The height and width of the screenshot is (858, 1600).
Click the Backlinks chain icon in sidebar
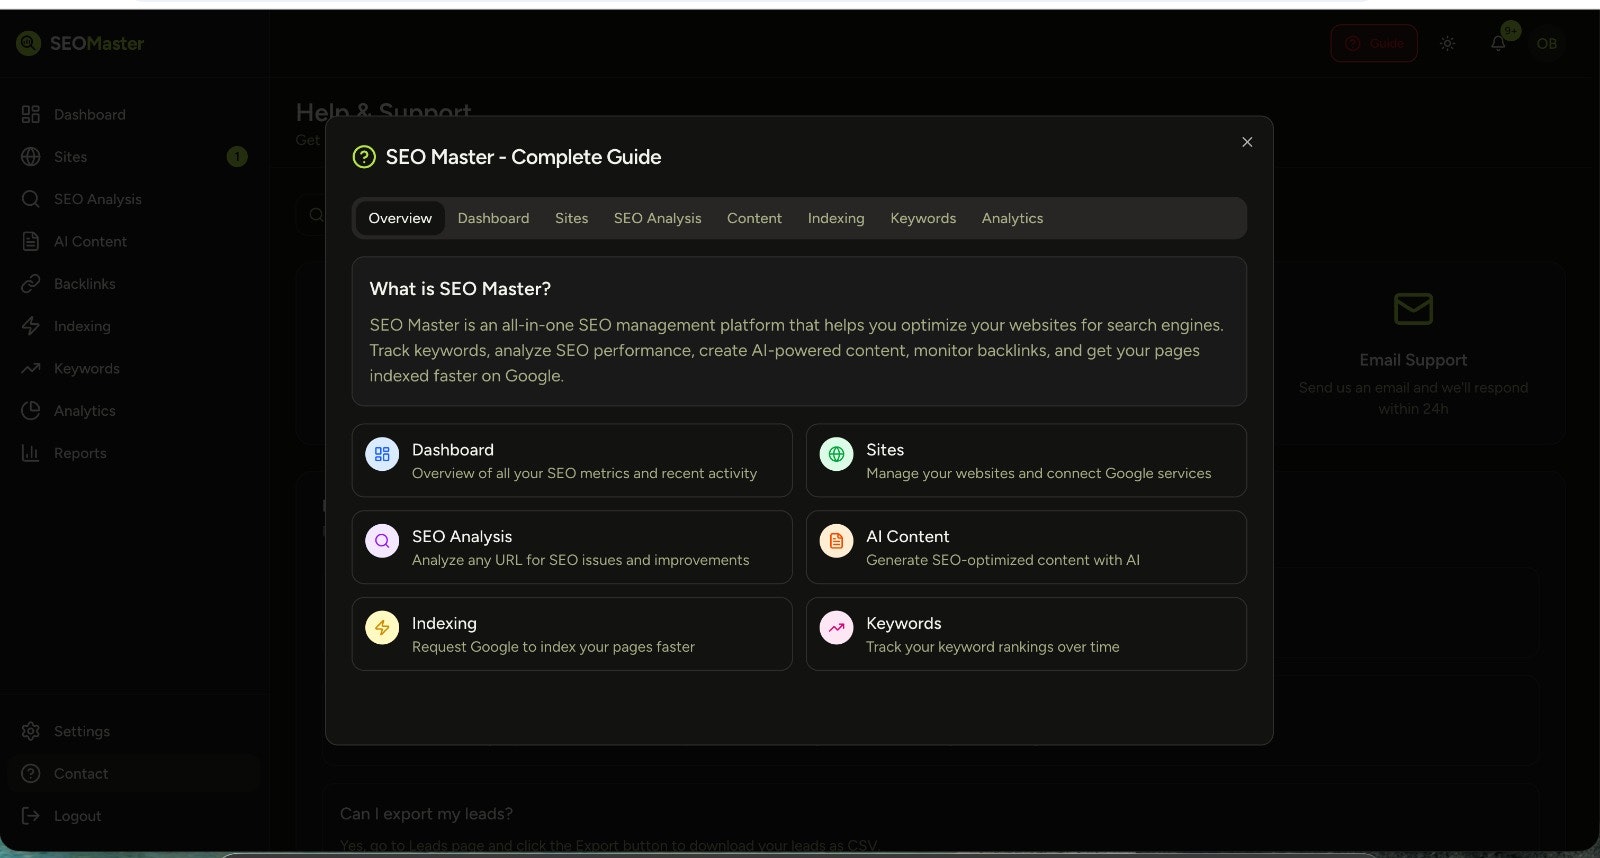pyautogui.click(x=31, y=284)
